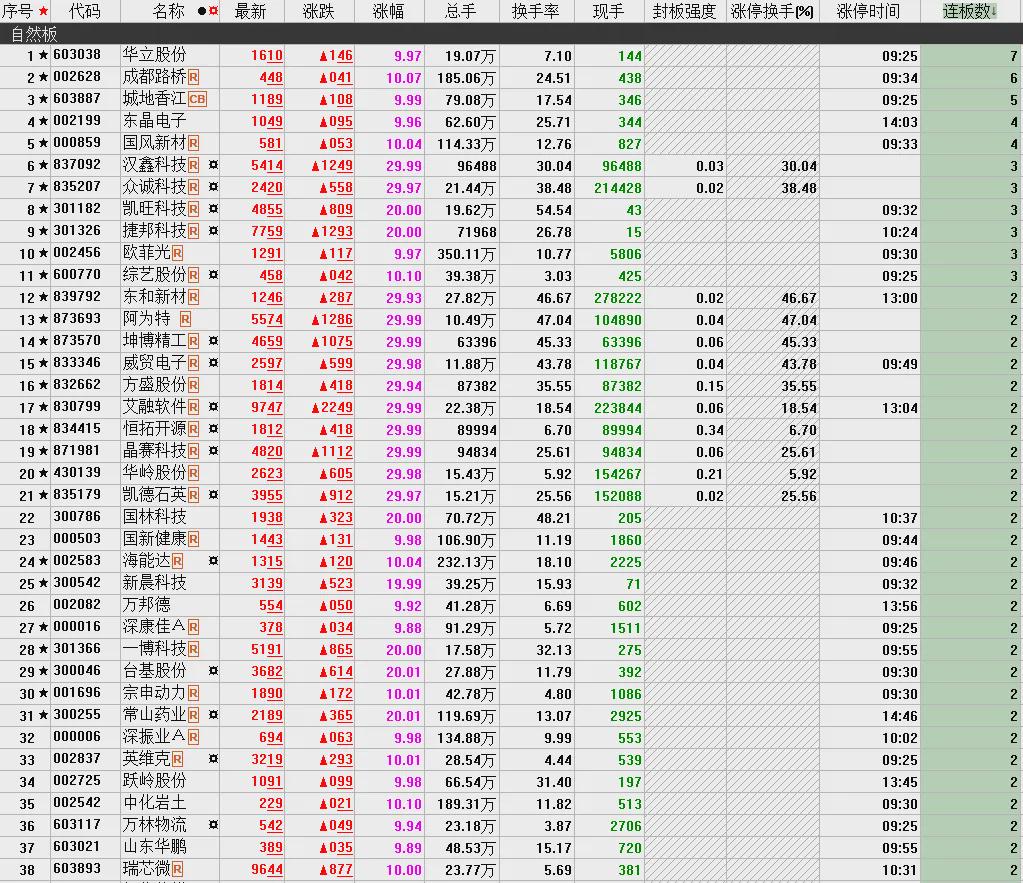Click the R badge next to 成都路桥

(194, 78)
